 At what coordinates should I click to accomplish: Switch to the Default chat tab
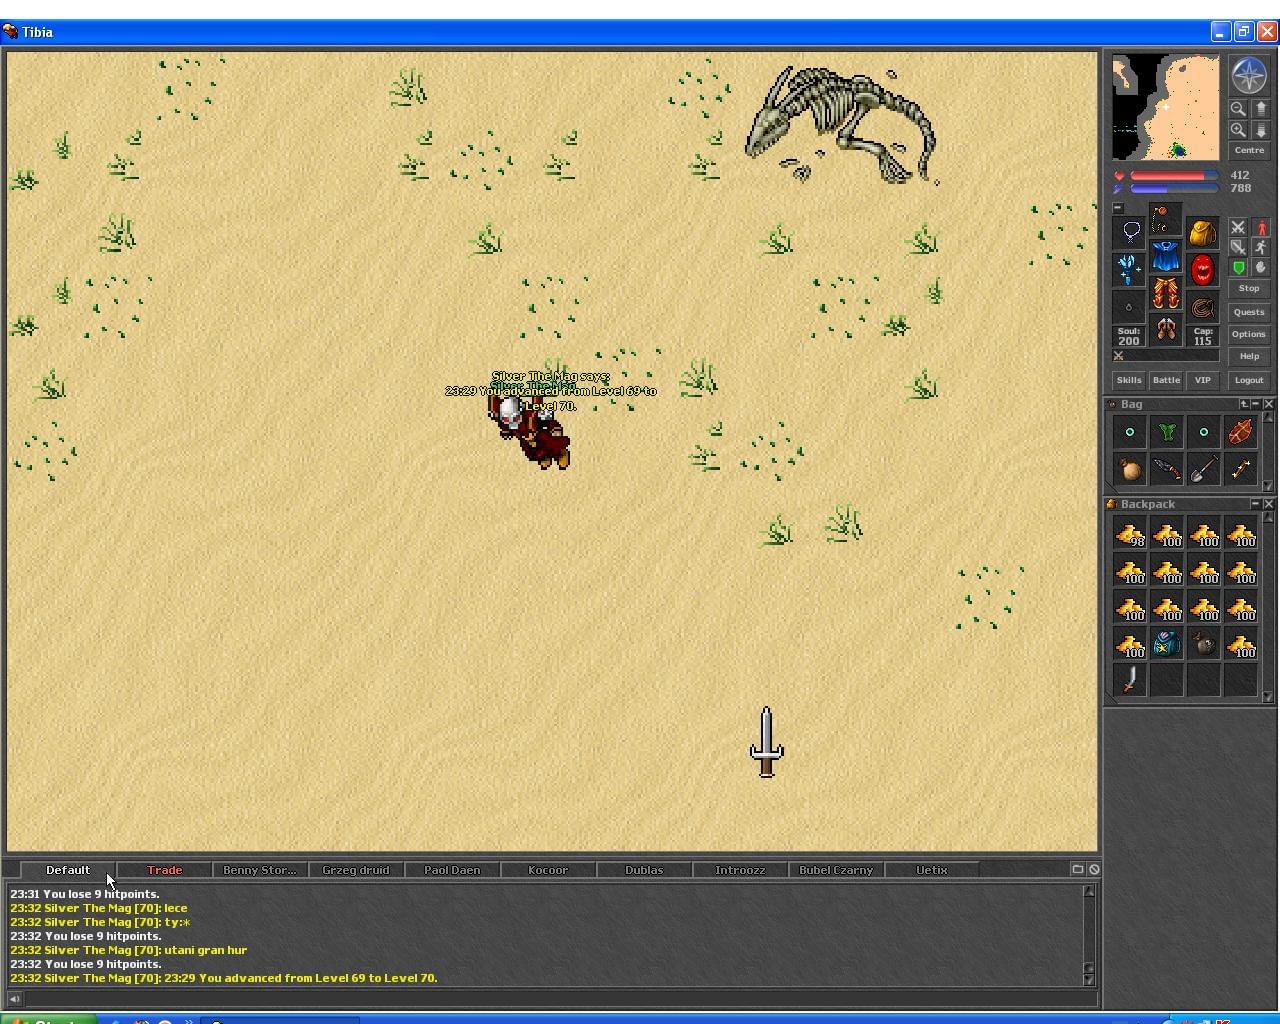click(x=68, y=870)
